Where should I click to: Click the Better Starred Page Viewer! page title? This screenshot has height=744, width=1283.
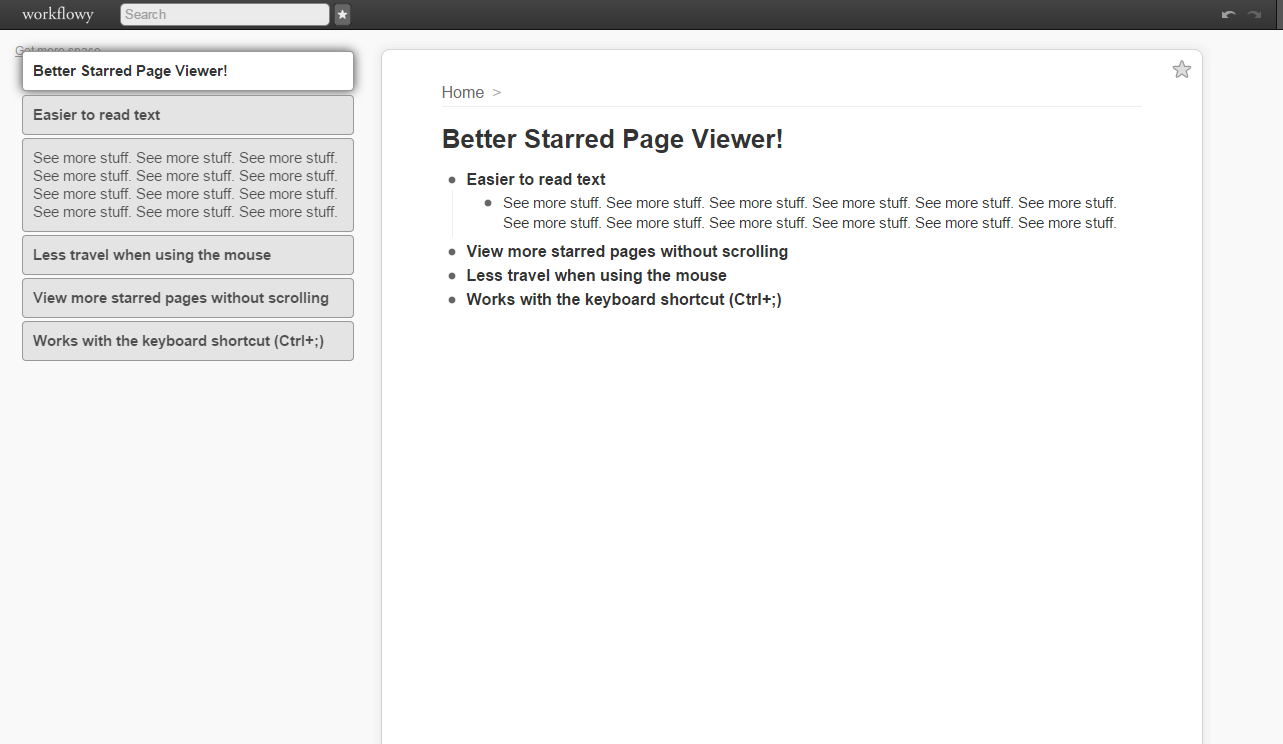[x=613, y=139]
